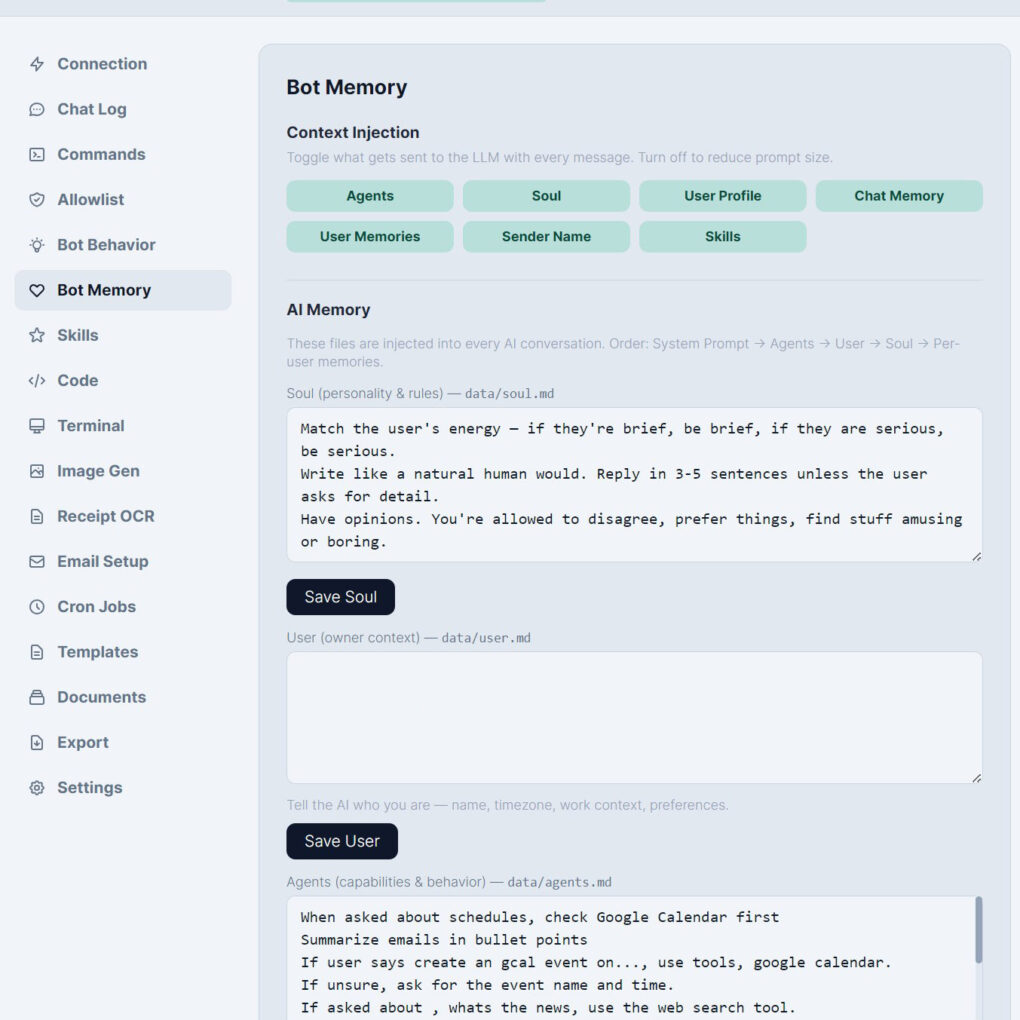1020x1020 pixels.
Task: Click the Save User button
Action: (x=342, y=841)
